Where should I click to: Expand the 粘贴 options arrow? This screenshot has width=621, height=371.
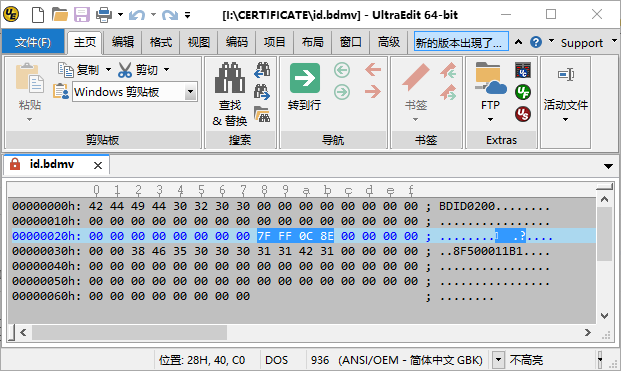pos(29,119)
